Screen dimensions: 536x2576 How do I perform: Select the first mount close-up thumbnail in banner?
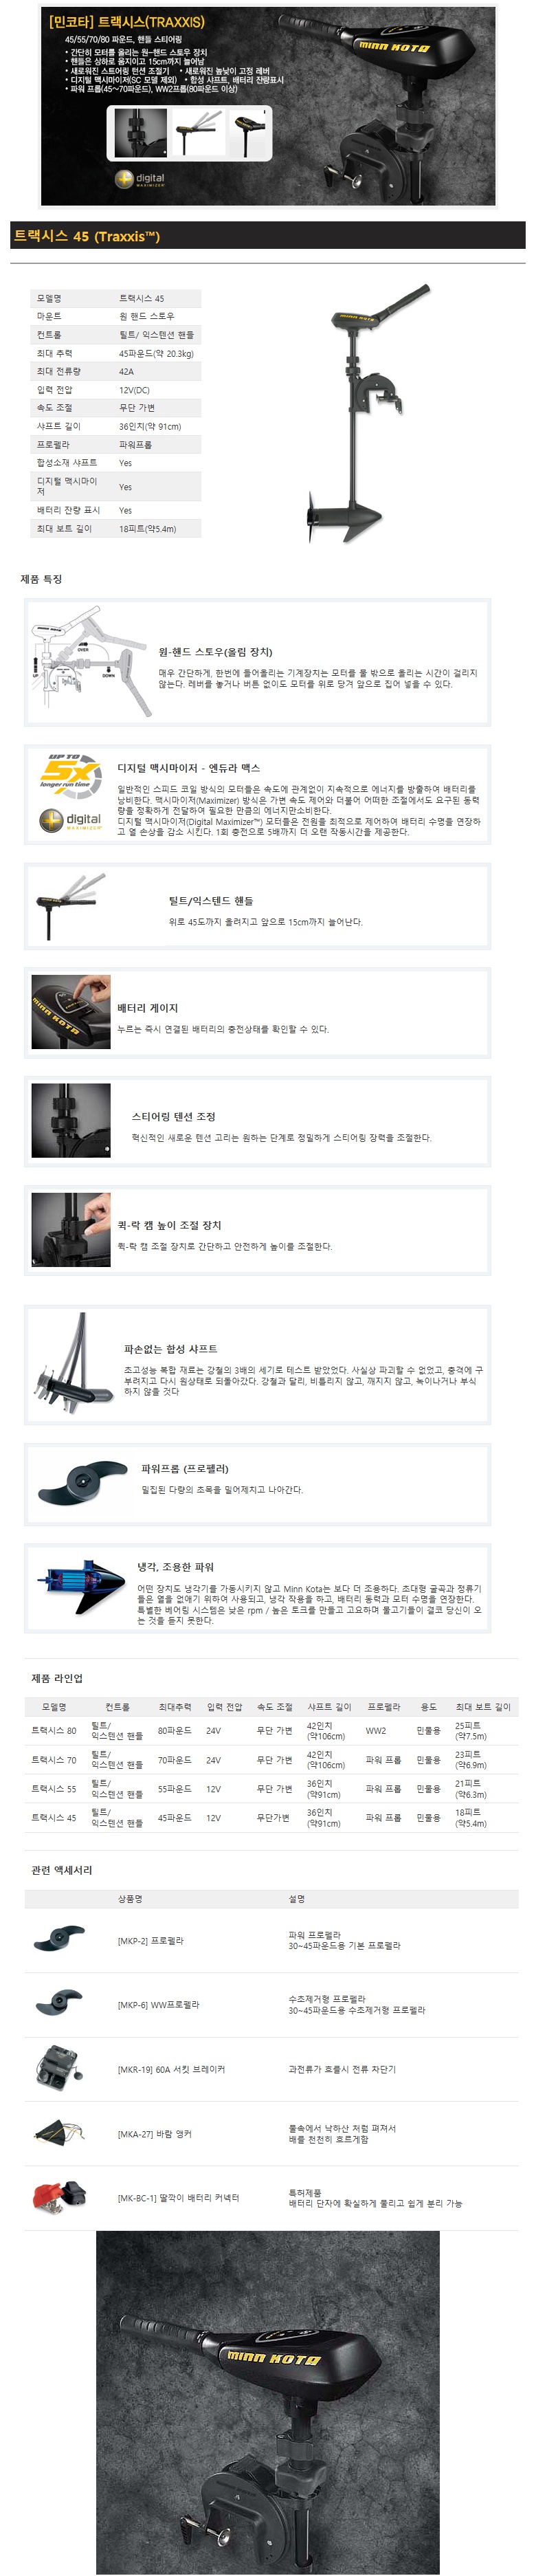pyautogui.click(x=141, y=132)
